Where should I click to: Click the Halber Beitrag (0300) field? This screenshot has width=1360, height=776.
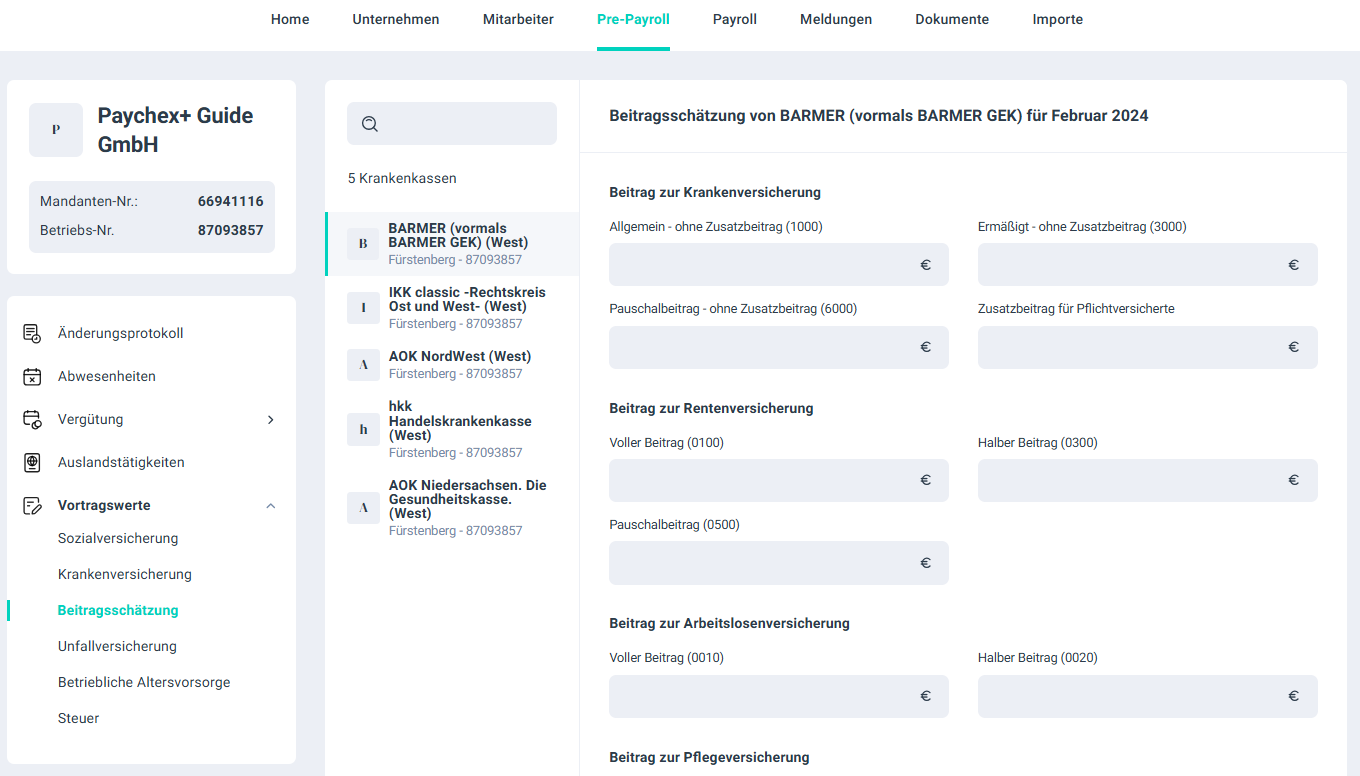(1148, 480)
